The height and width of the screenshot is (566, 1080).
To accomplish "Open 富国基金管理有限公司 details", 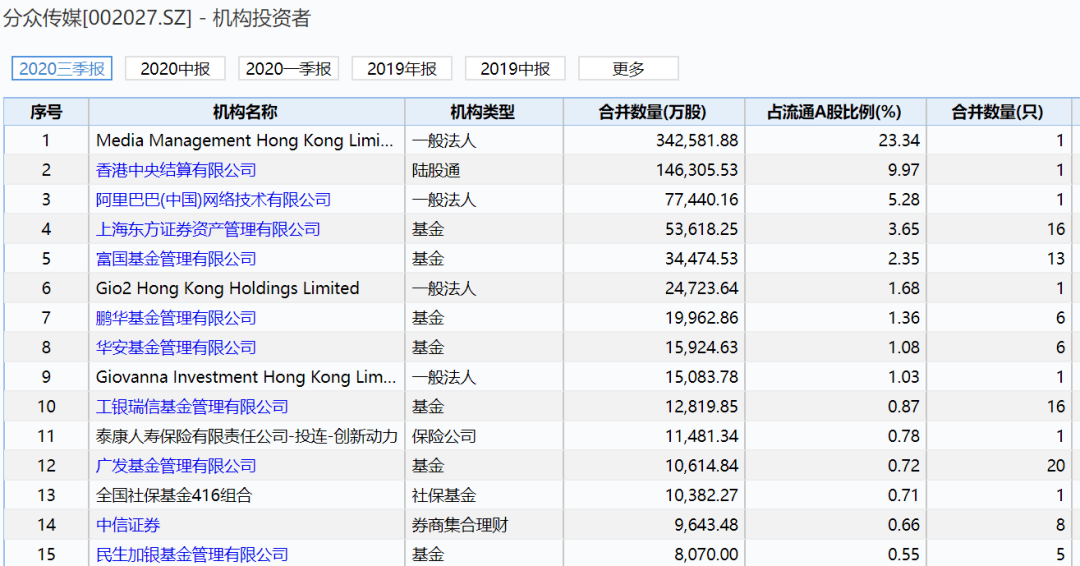I will [176, 259].
